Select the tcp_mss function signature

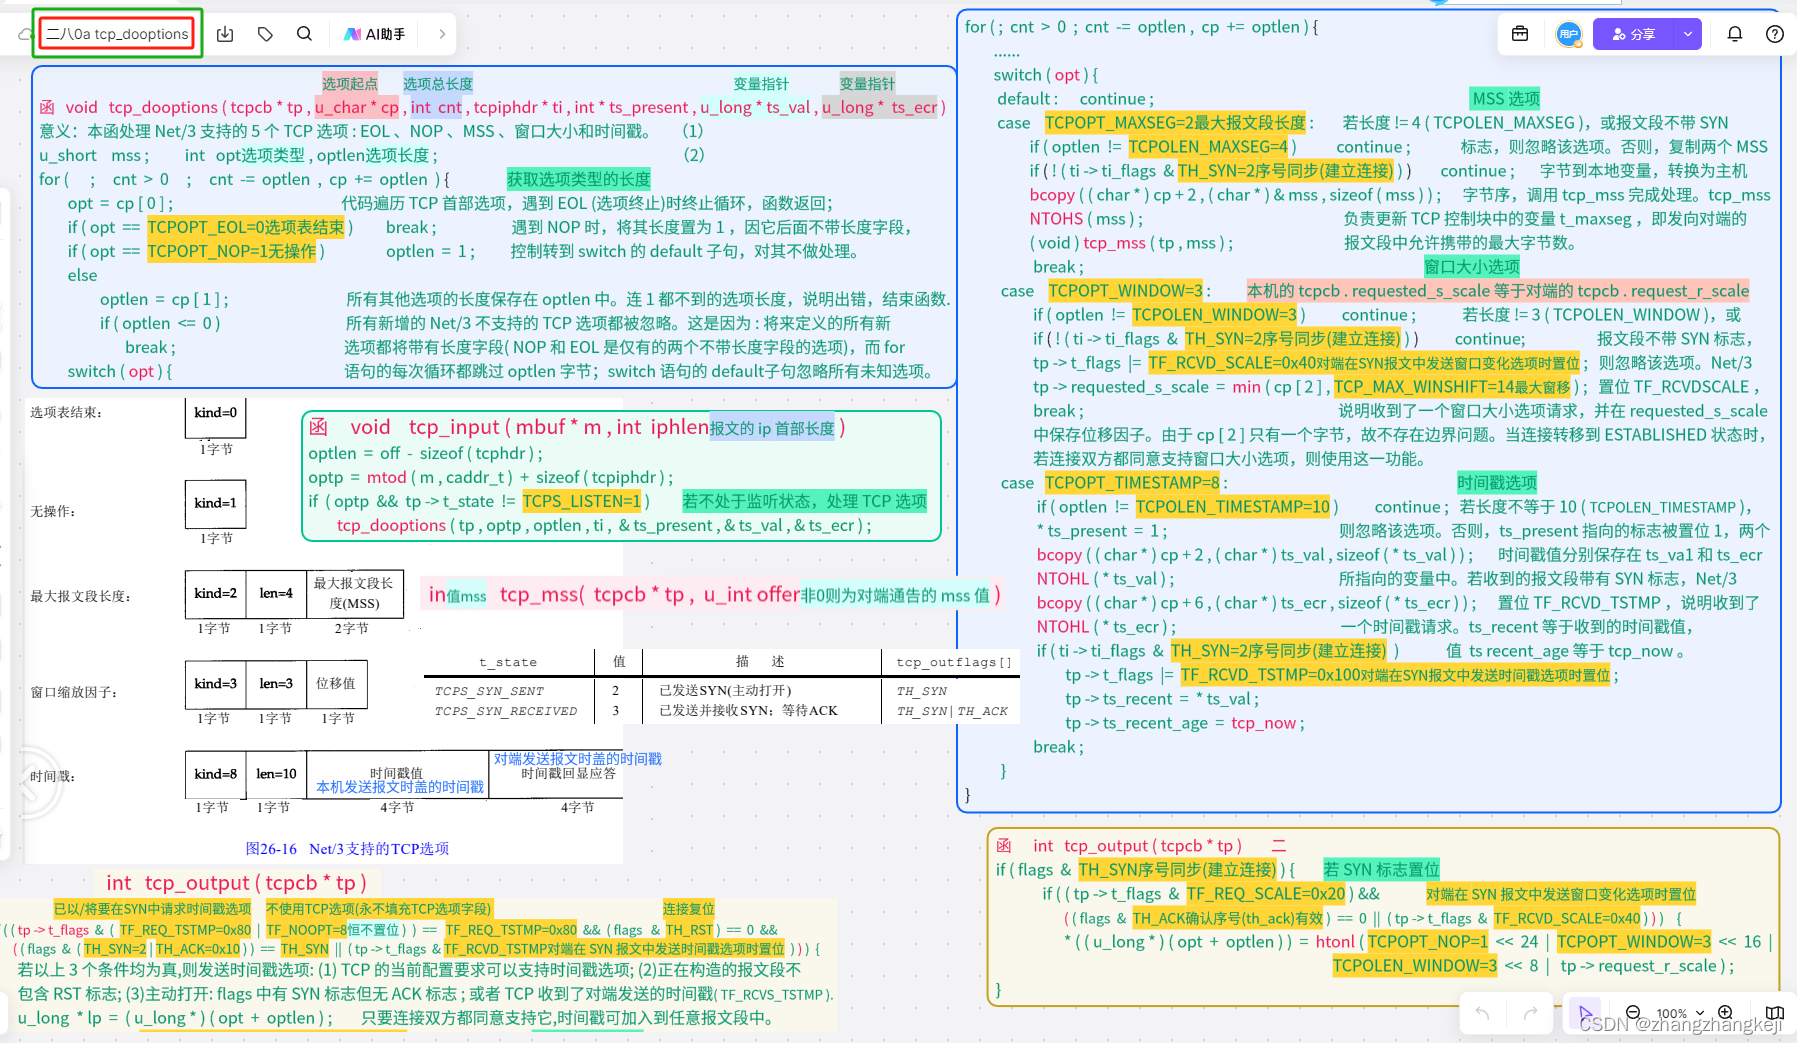(714, 595)
